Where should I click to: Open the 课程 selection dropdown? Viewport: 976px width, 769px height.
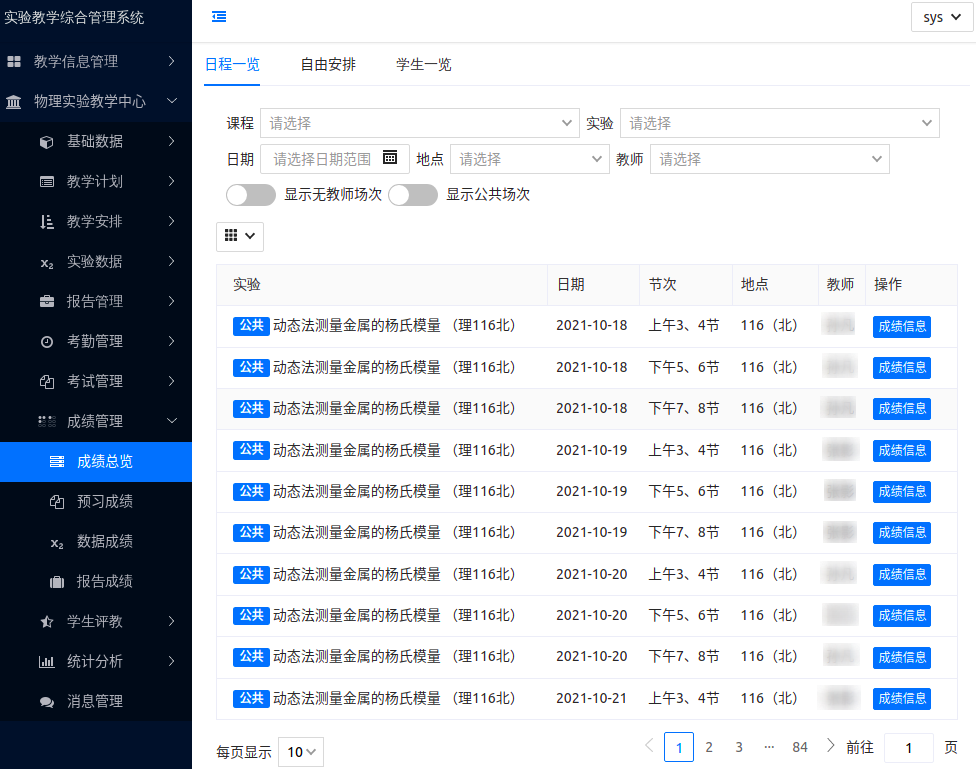[418, 123]
